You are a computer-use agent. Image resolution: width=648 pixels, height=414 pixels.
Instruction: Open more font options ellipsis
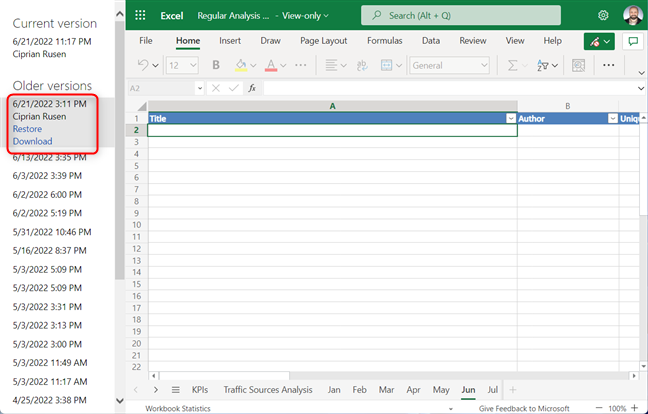tap(300, 65)
